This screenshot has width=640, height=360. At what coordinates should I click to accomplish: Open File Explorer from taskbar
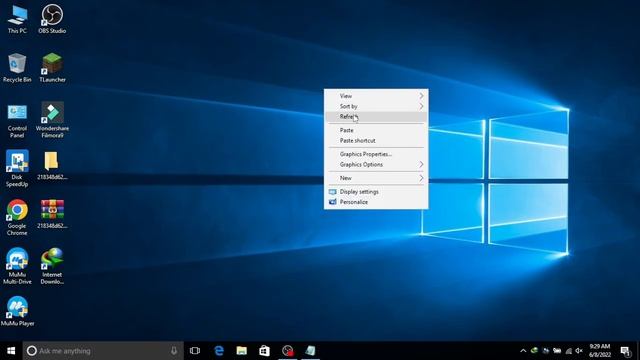point(242,351)
